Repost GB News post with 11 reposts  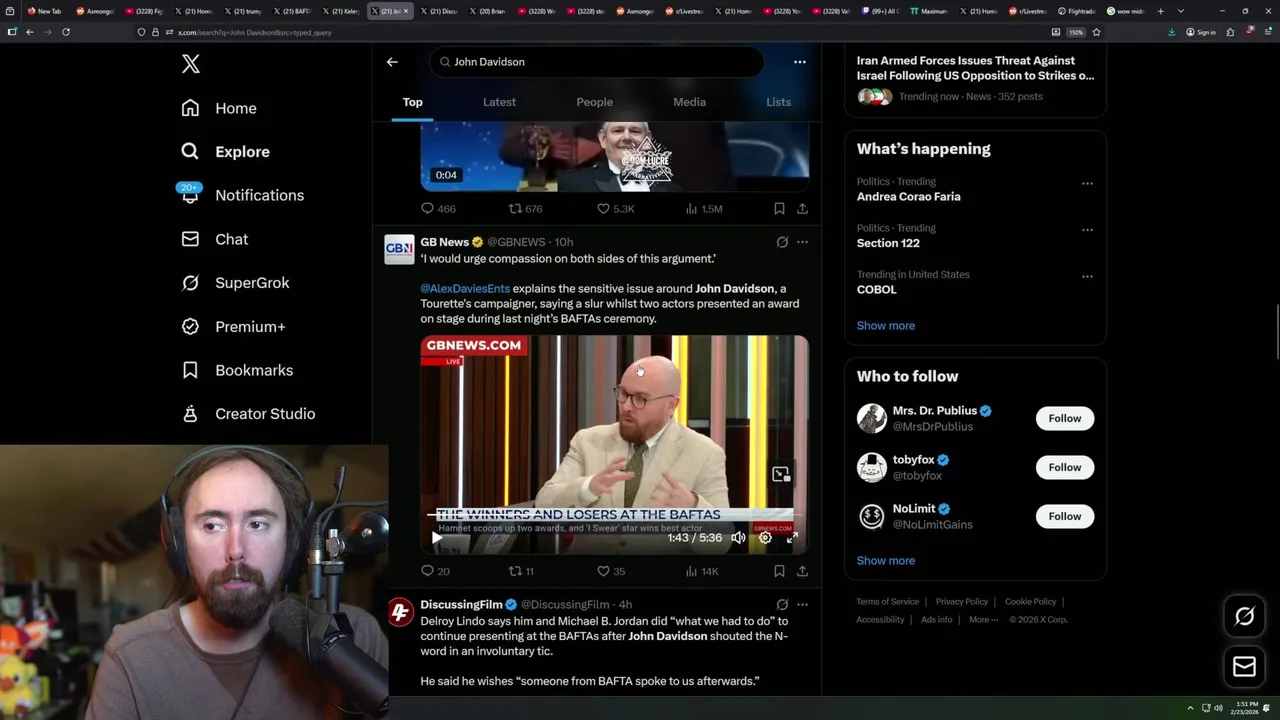pos(521,571)
